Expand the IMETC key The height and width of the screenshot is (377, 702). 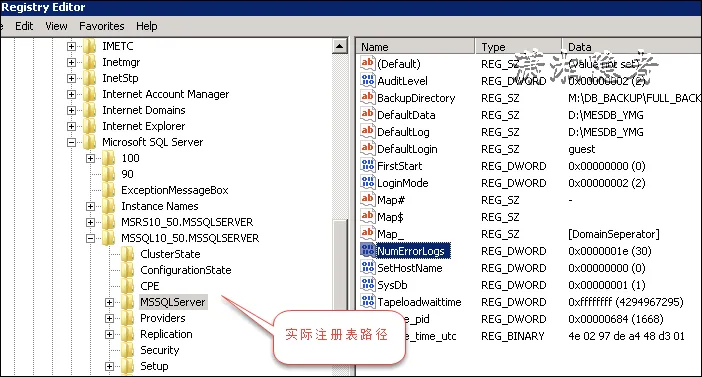71,46
